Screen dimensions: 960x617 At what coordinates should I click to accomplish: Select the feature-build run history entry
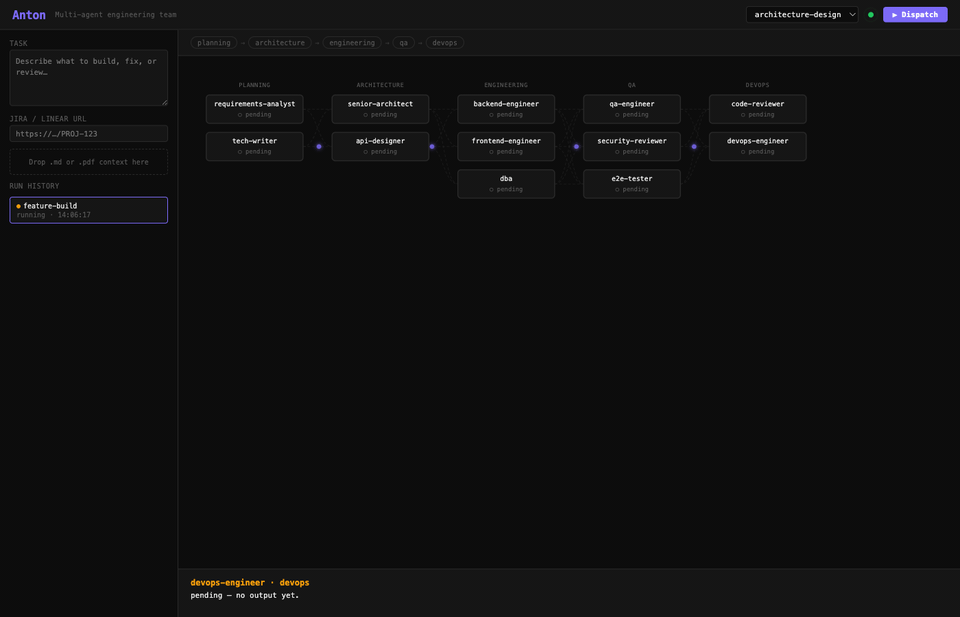89,210
